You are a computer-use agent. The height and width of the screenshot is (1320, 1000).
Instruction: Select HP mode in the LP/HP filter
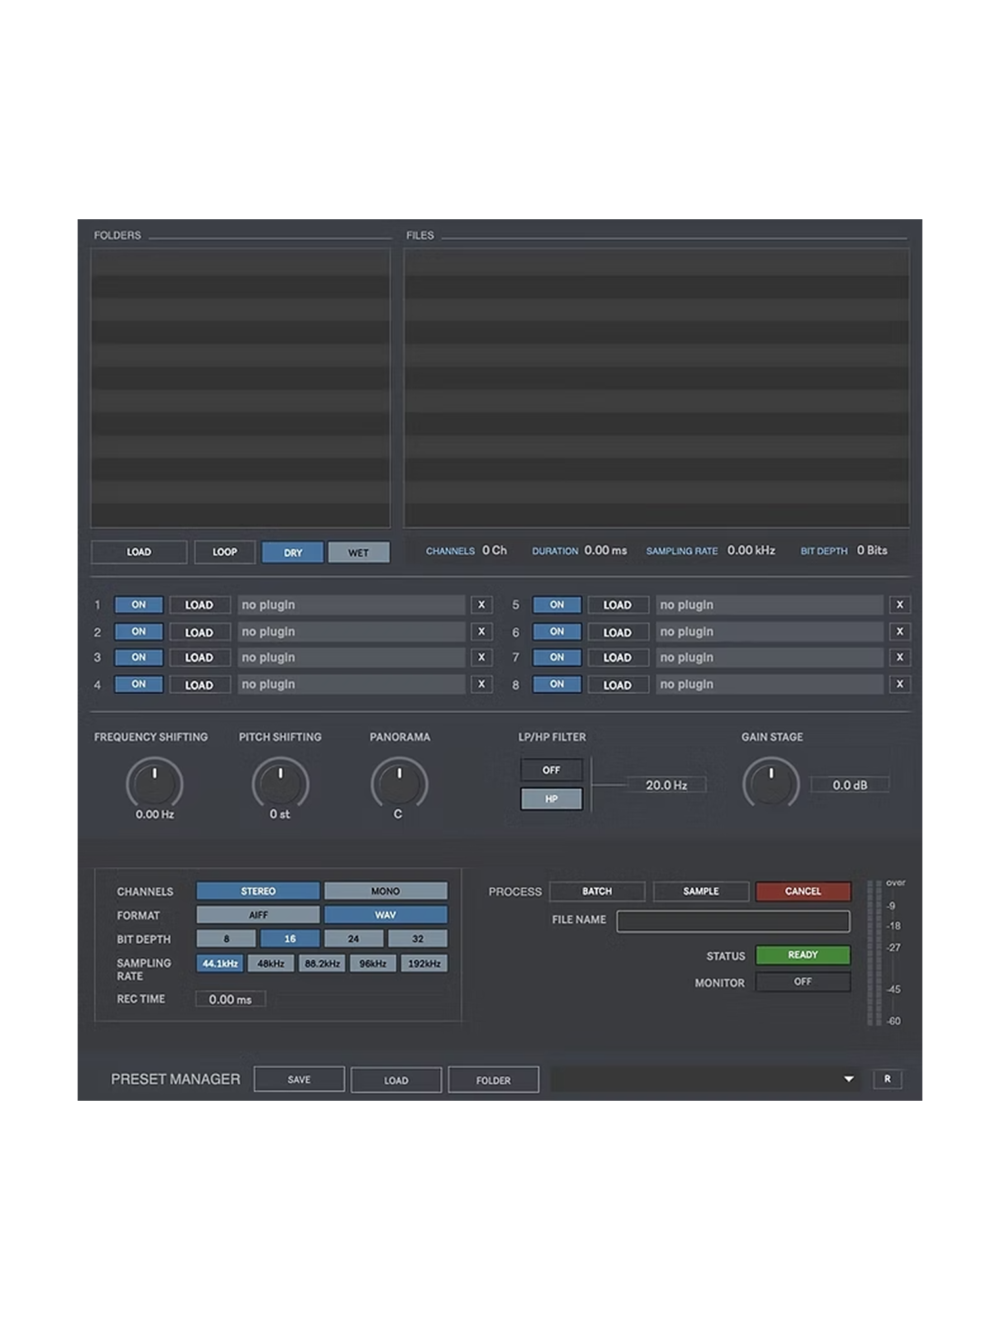click(x=551, y=798)
